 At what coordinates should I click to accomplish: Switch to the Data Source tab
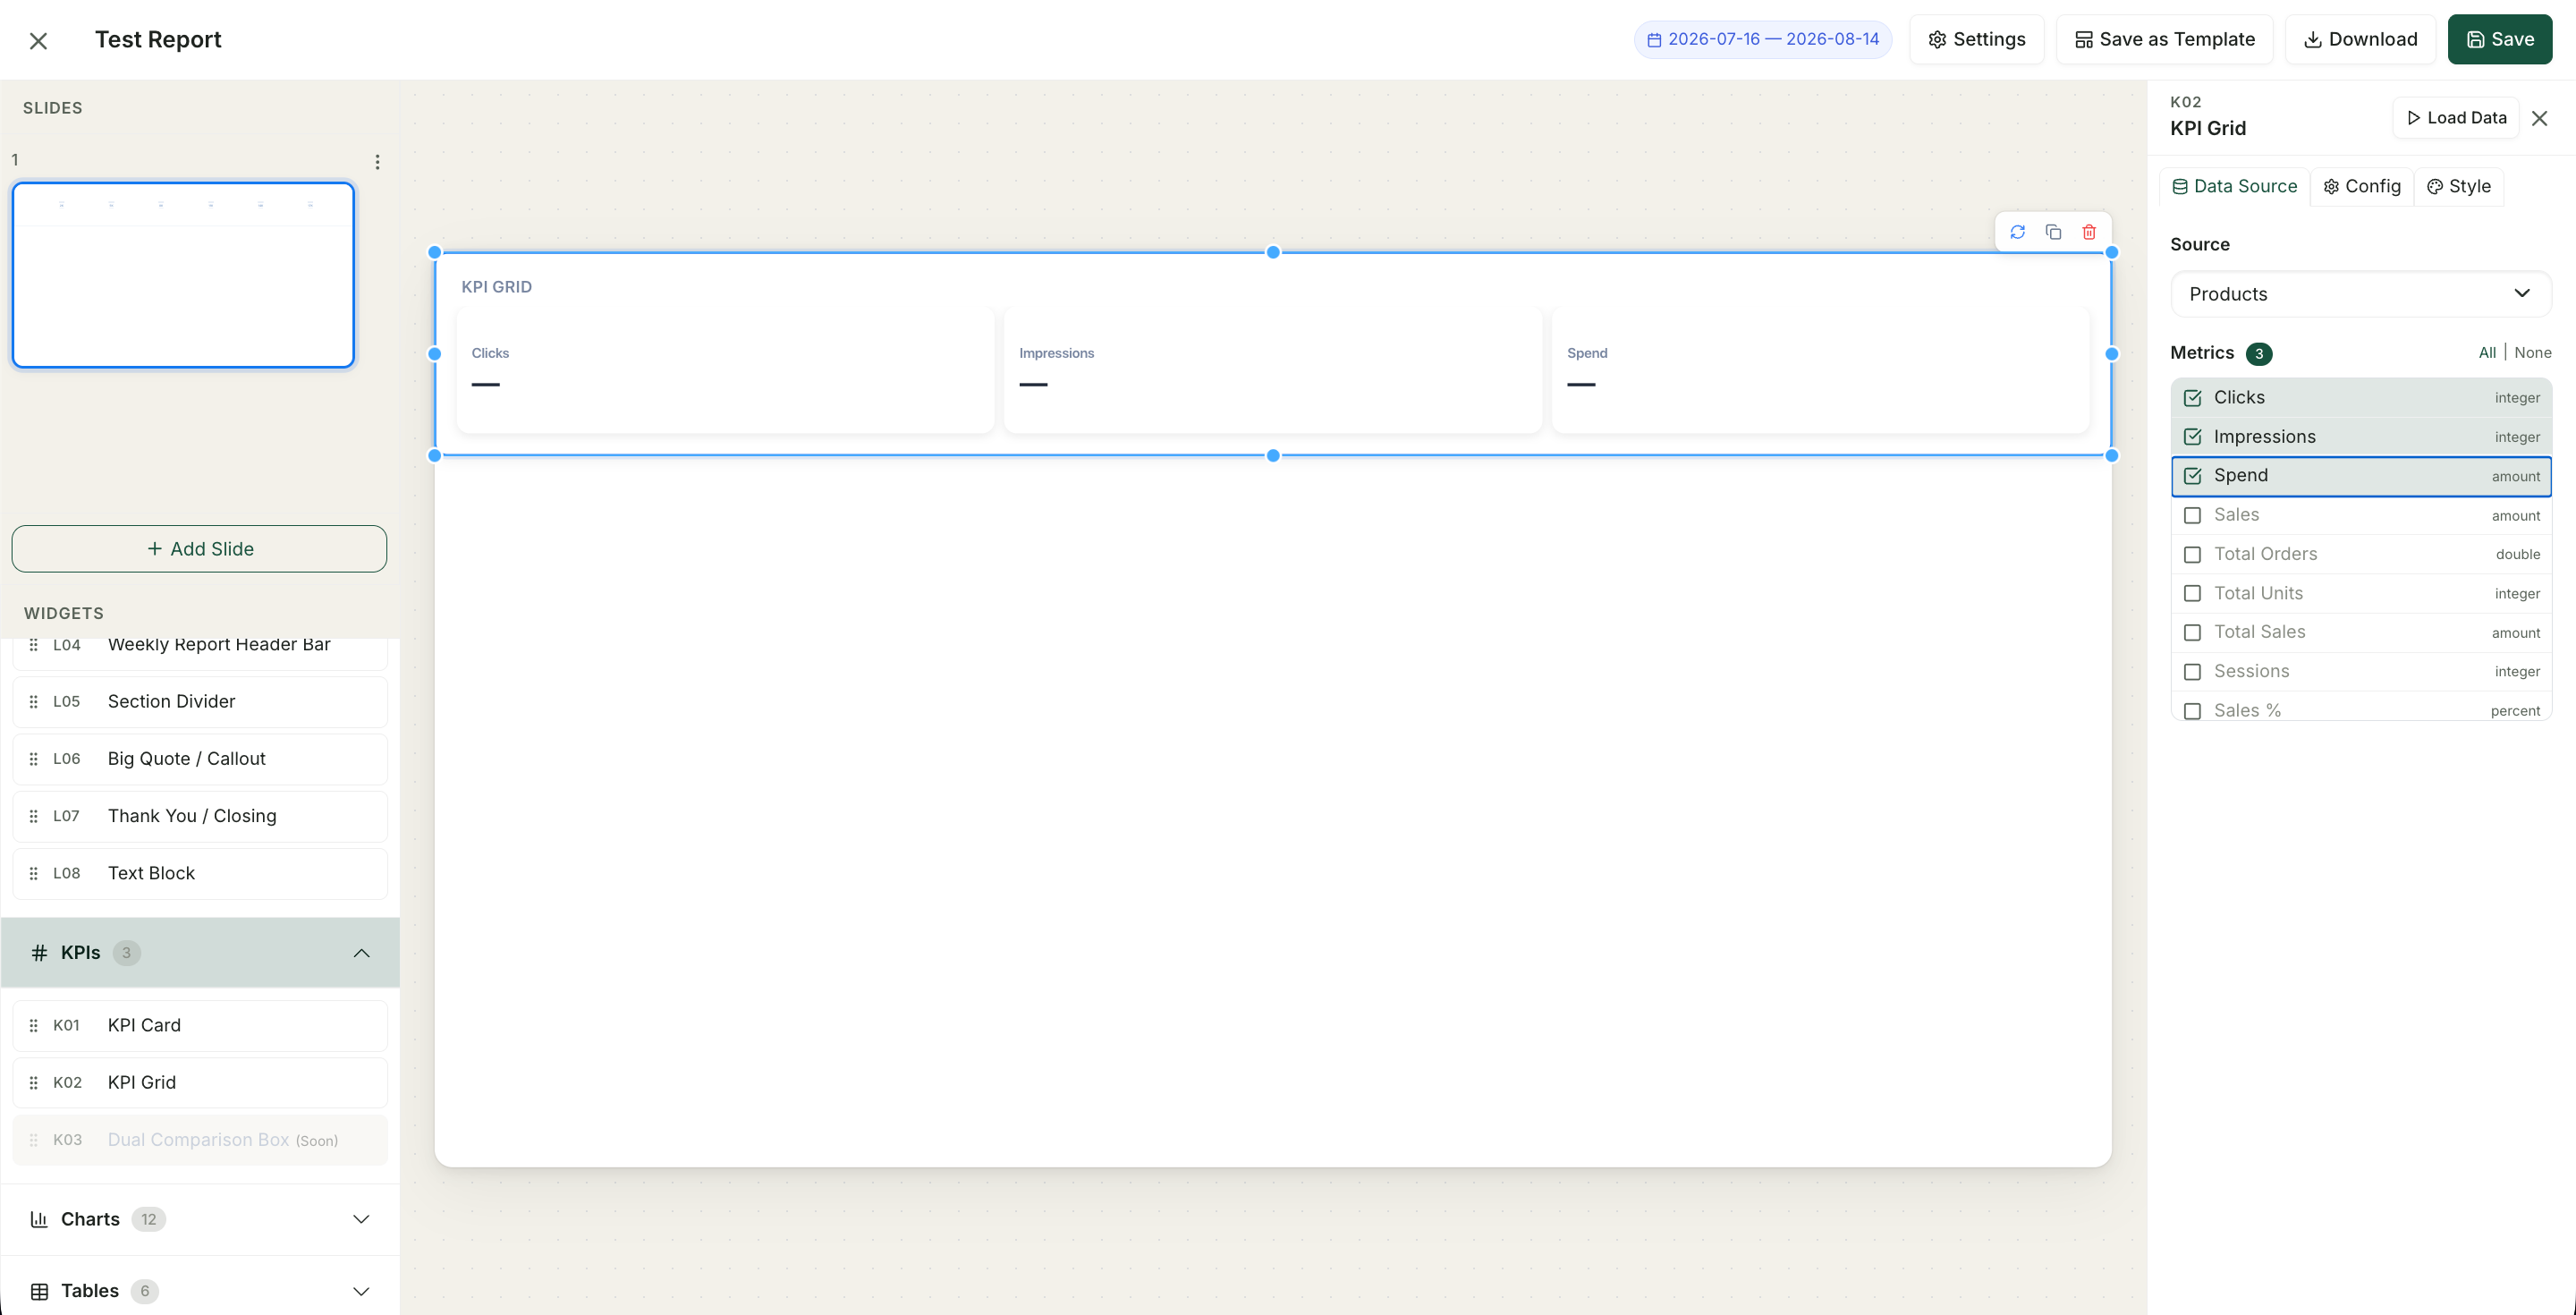click(2235, 187)
